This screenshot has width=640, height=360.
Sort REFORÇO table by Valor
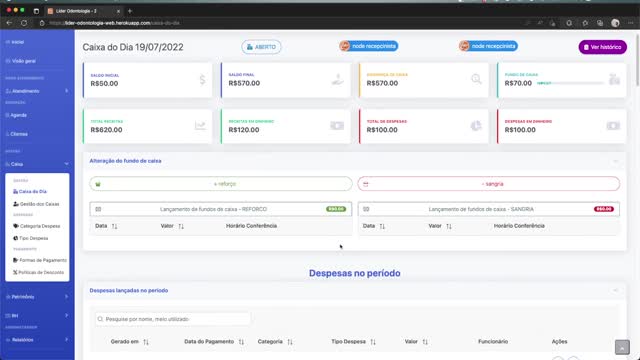coord(181,226)
